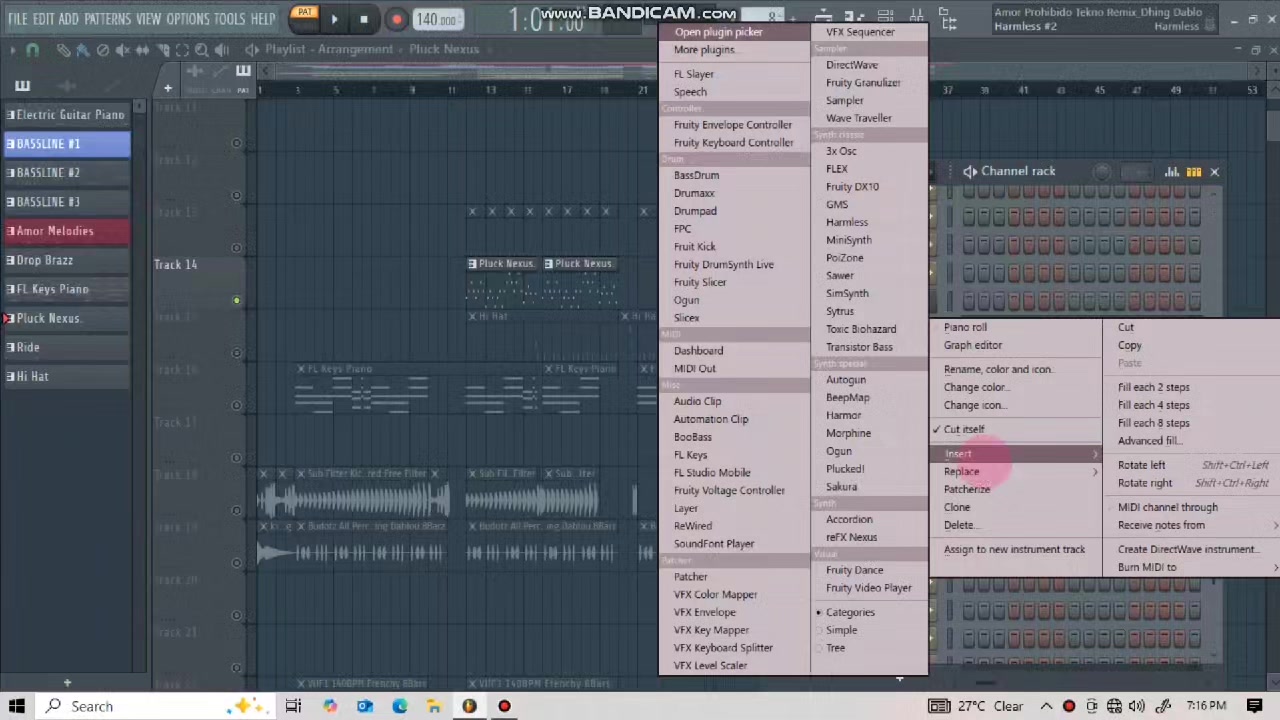Viewport: 1280px width, 720px height.
Task: Toggle the Track 14 mute indicator
Action: (236, 300)
